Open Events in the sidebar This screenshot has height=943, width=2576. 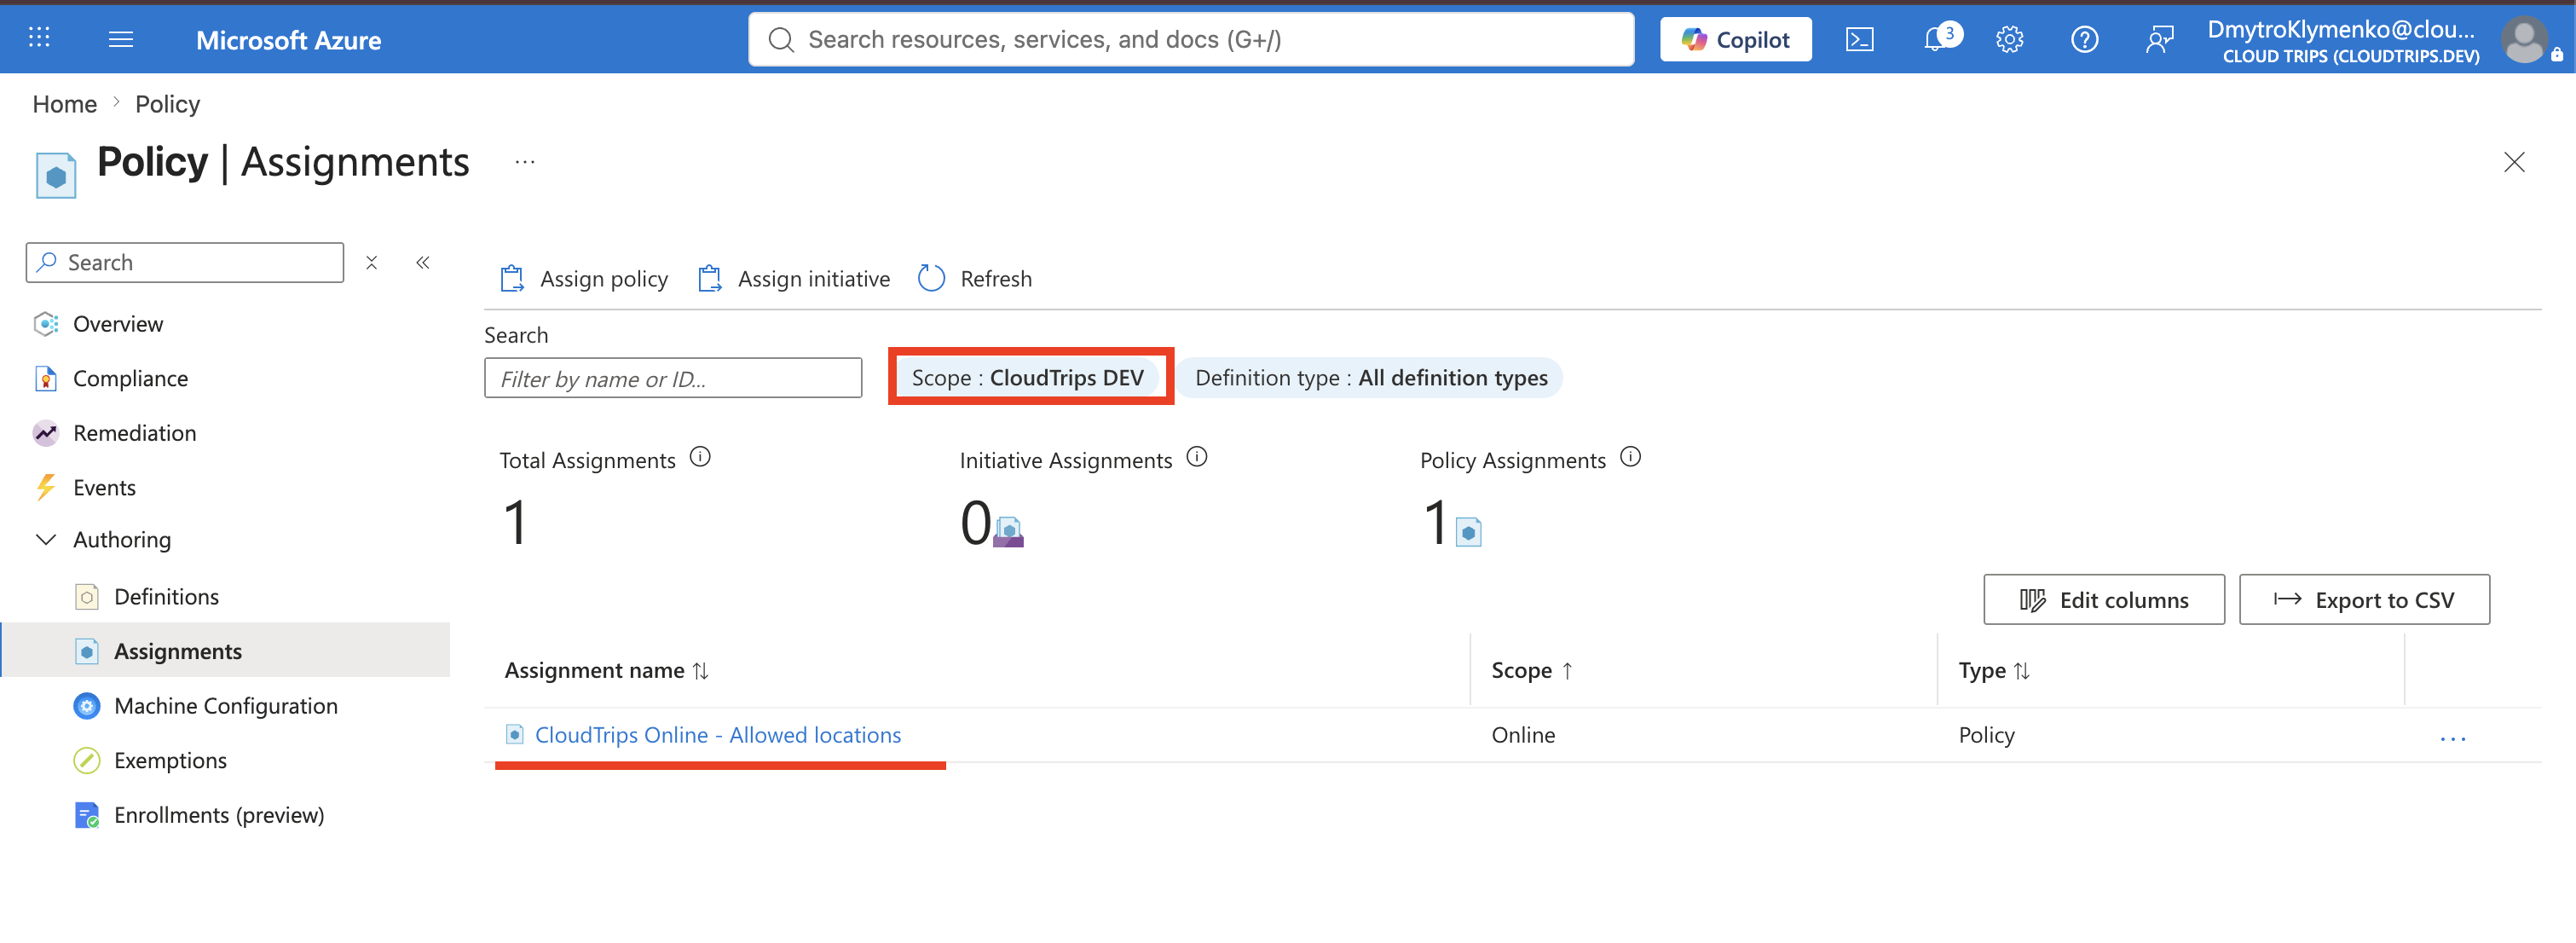pyautogui.click(x=104, y=487)
